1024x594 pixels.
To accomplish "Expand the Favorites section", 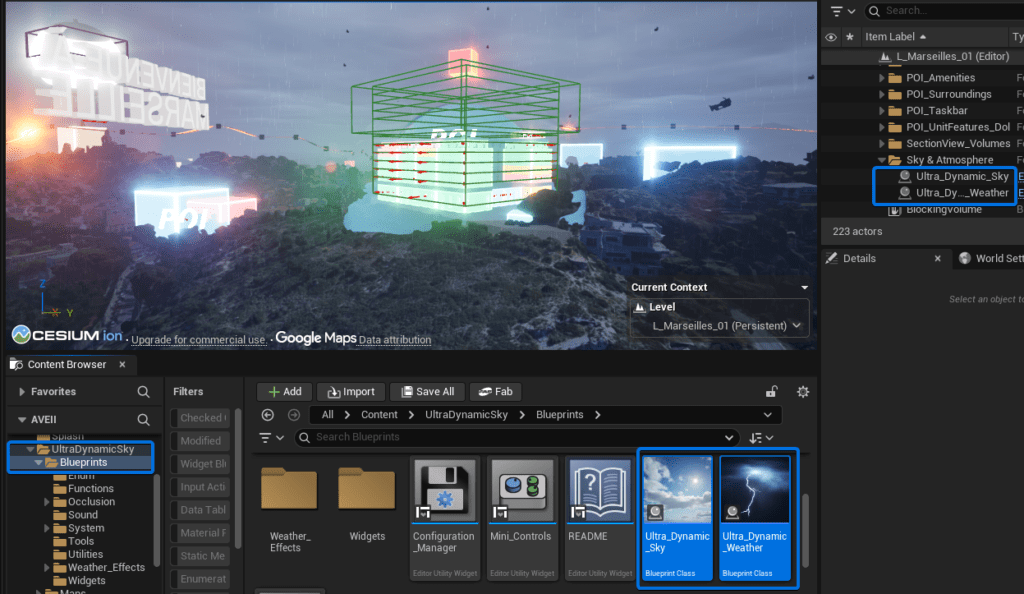I will [x=22, y=392].
